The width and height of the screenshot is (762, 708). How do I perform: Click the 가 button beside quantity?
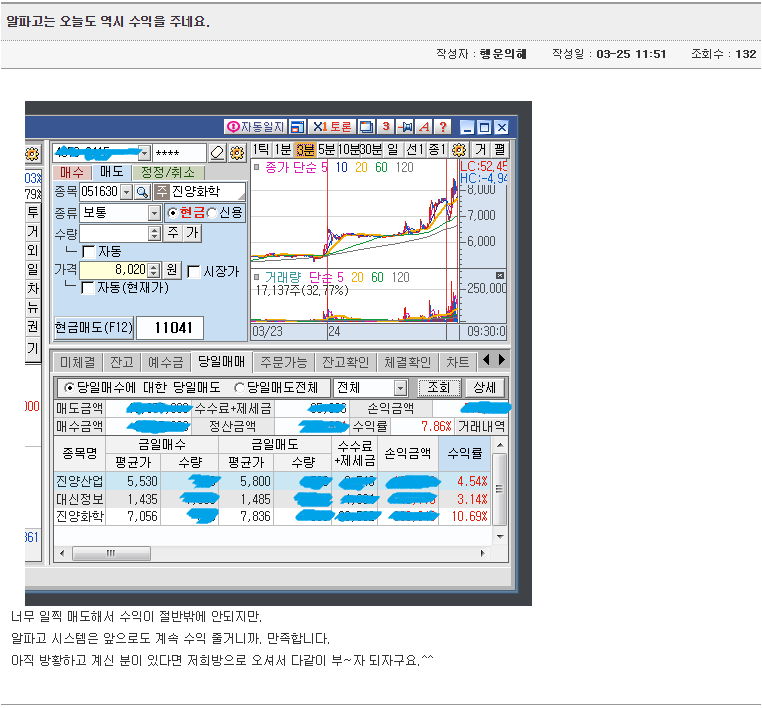192,233
